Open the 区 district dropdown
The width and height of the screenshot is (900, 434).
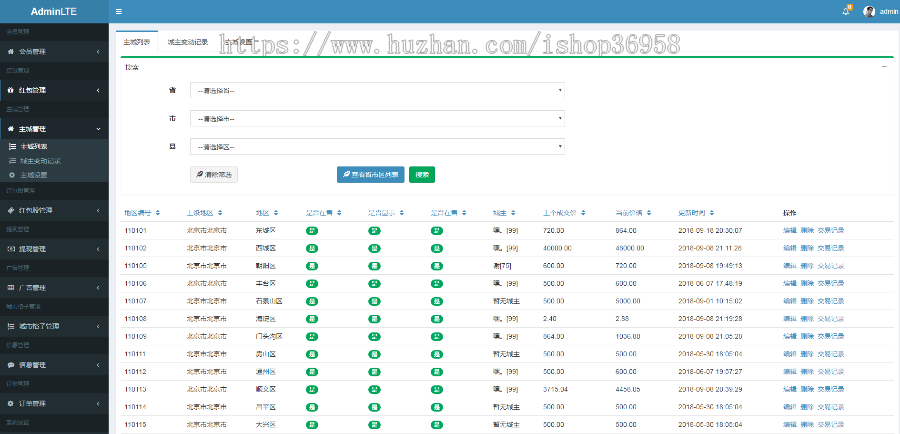pyautogui.click(x=377, y=147)
